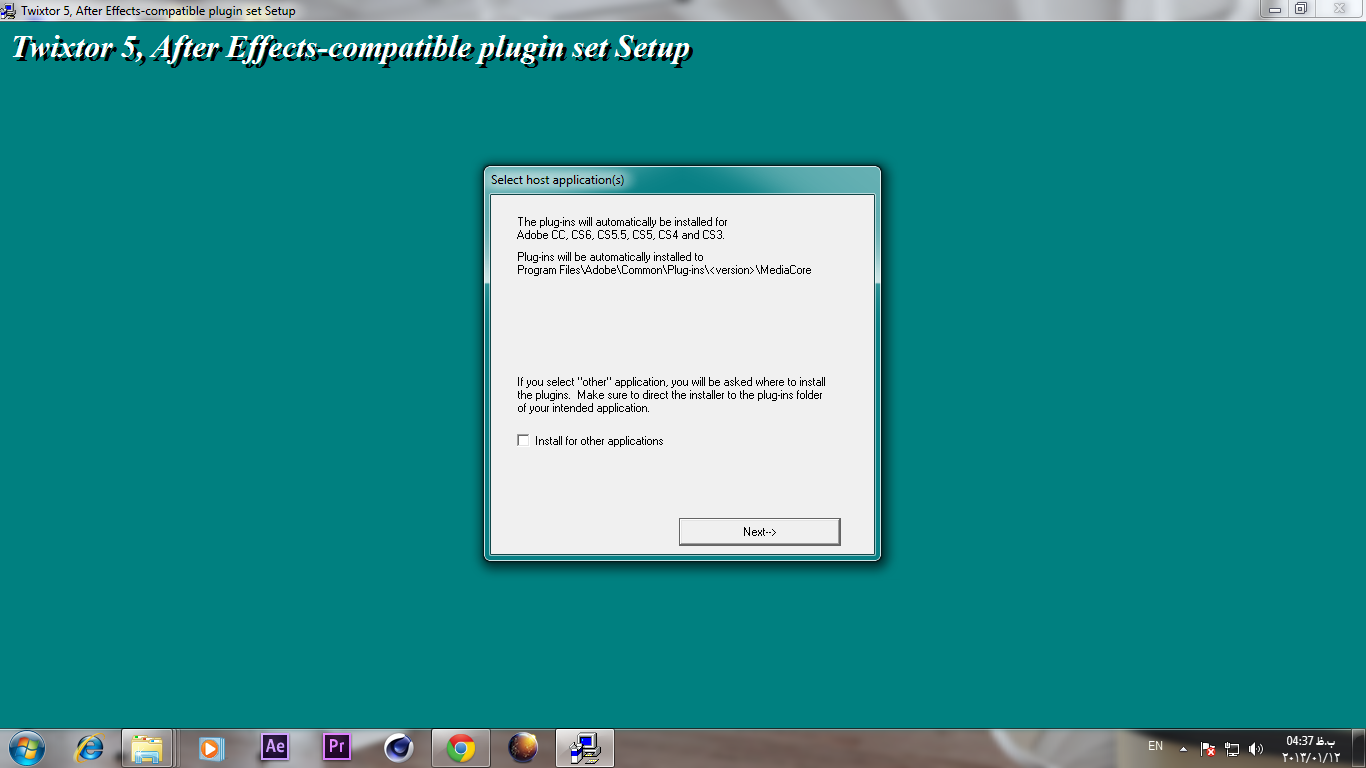The width and height of the screenshot is (1366, 768).
Task: Close the Twixtor Setup window
Action: (1339, 8)
